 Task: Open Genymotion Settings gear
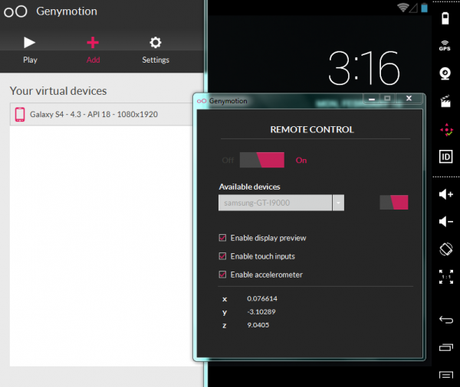(x=156, y=50)
